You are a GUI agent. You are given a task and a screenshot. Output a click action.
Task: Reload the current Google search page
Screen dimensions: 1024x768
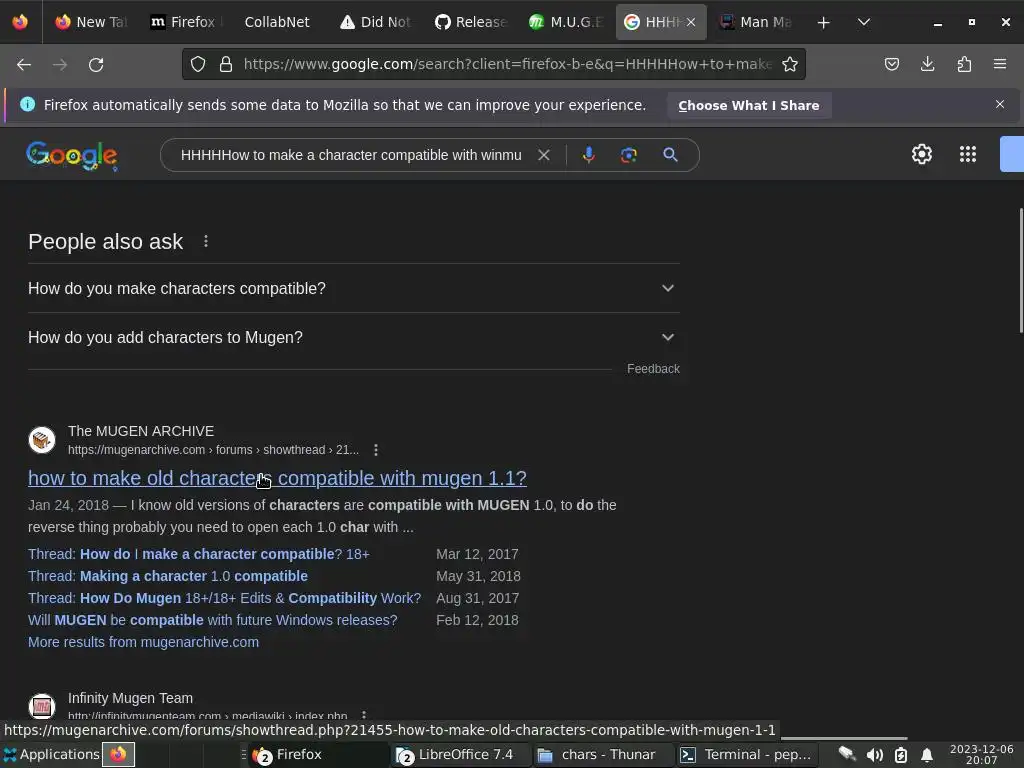point(96,65)
